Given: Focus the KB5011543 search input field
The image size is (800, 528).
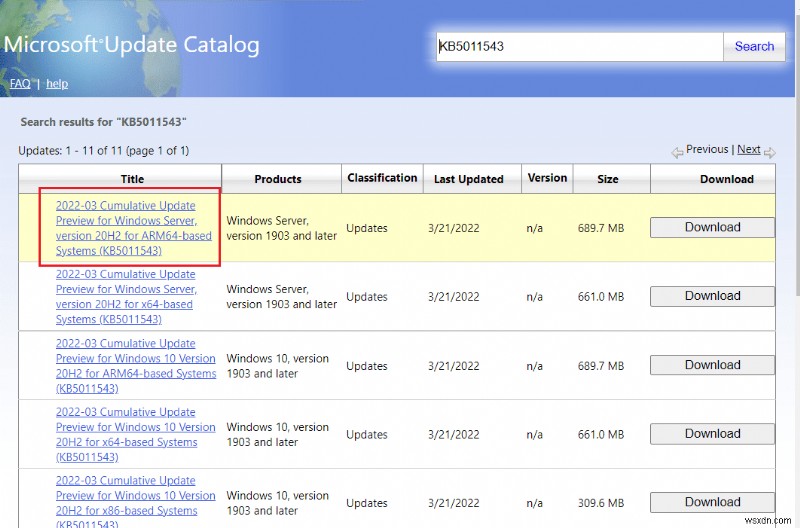Looking at the screenshot, I should [579, 46].
